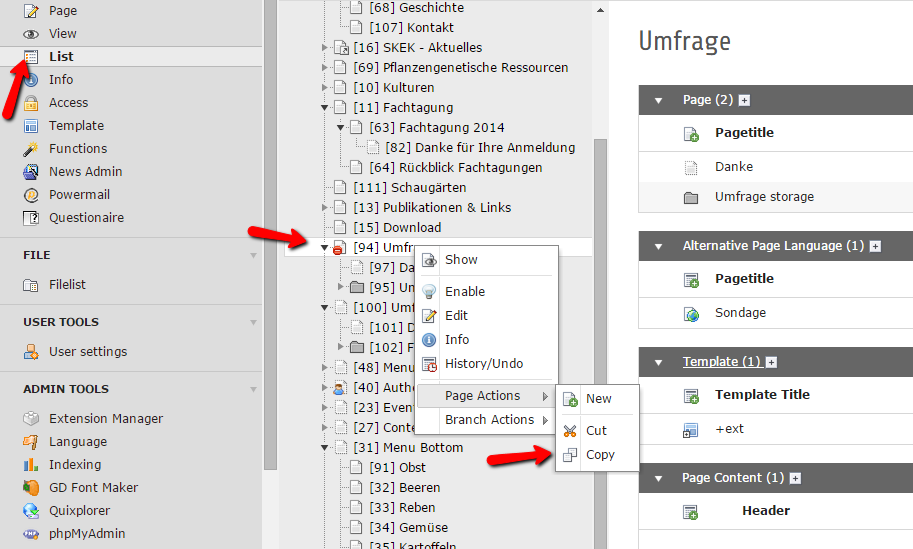Click the New page icon in submenu
The image size is (913, 549).
pyautogui.click(x=570, y=399)
